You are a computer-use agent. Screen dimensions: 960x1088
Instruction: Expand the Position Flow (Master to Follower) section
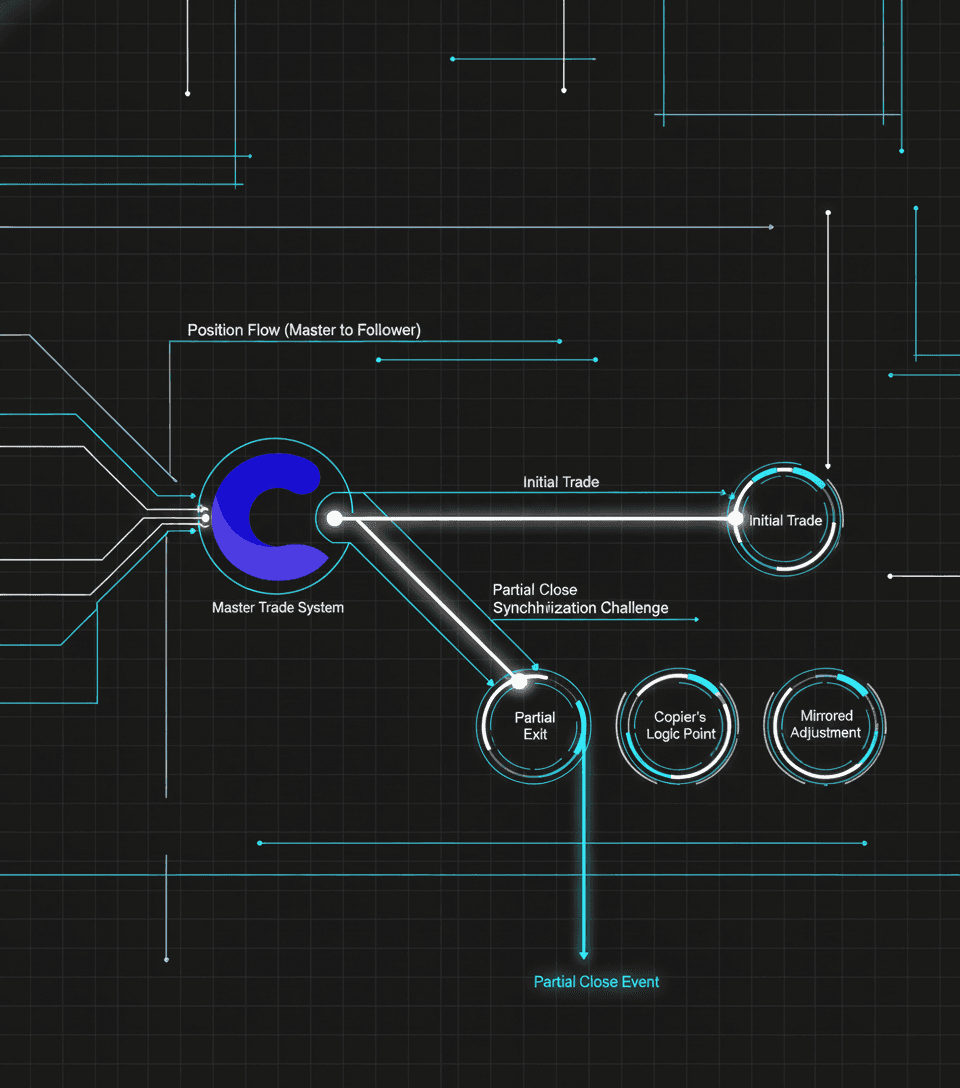click(304, 329)
